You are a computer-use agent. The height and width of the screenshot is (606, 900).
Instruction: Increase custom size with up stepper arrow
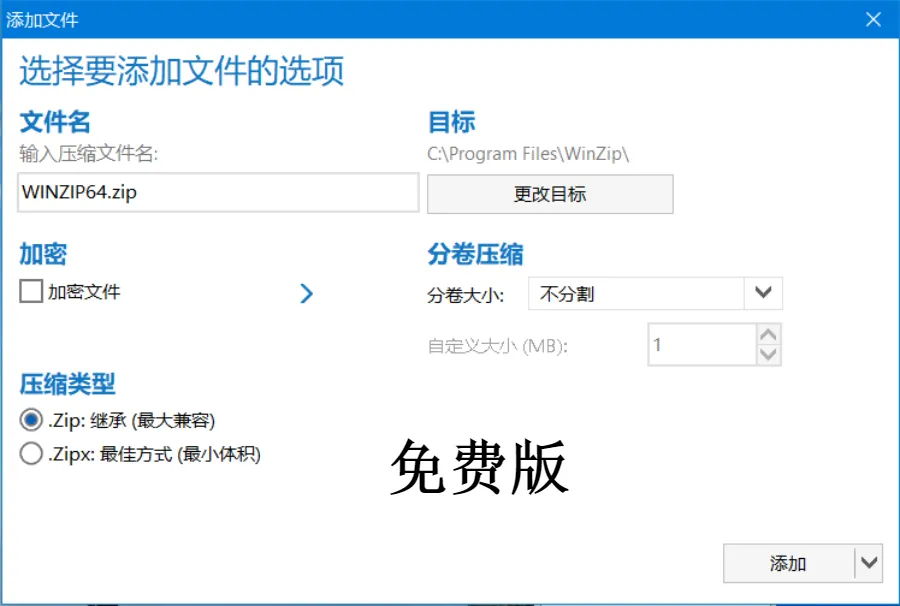769,335
